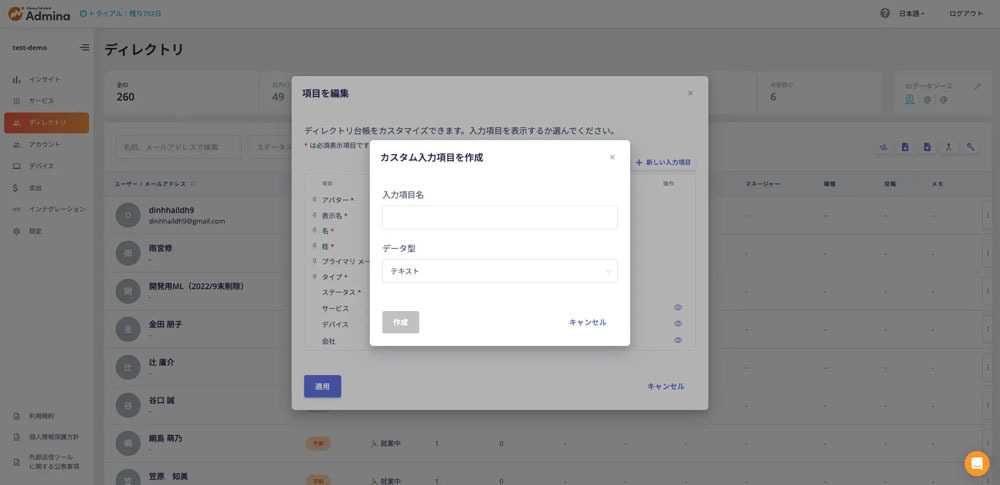The height and width of the screenshot is (485, 1000).
Task: Open the 利用規約 link
Action: pyautogui.click(x=41, y=416)
